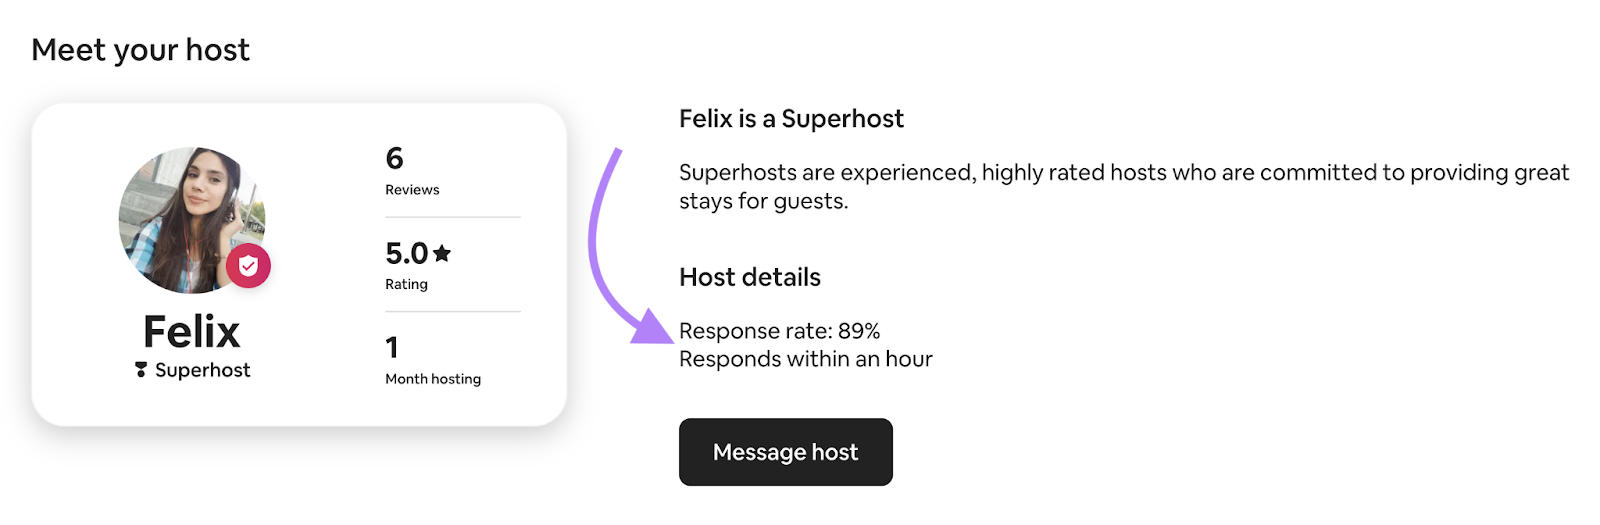This screenshot has height=525, width=1600.
Task: Click the 1 Month hosting number
Action: coord(392,347)
